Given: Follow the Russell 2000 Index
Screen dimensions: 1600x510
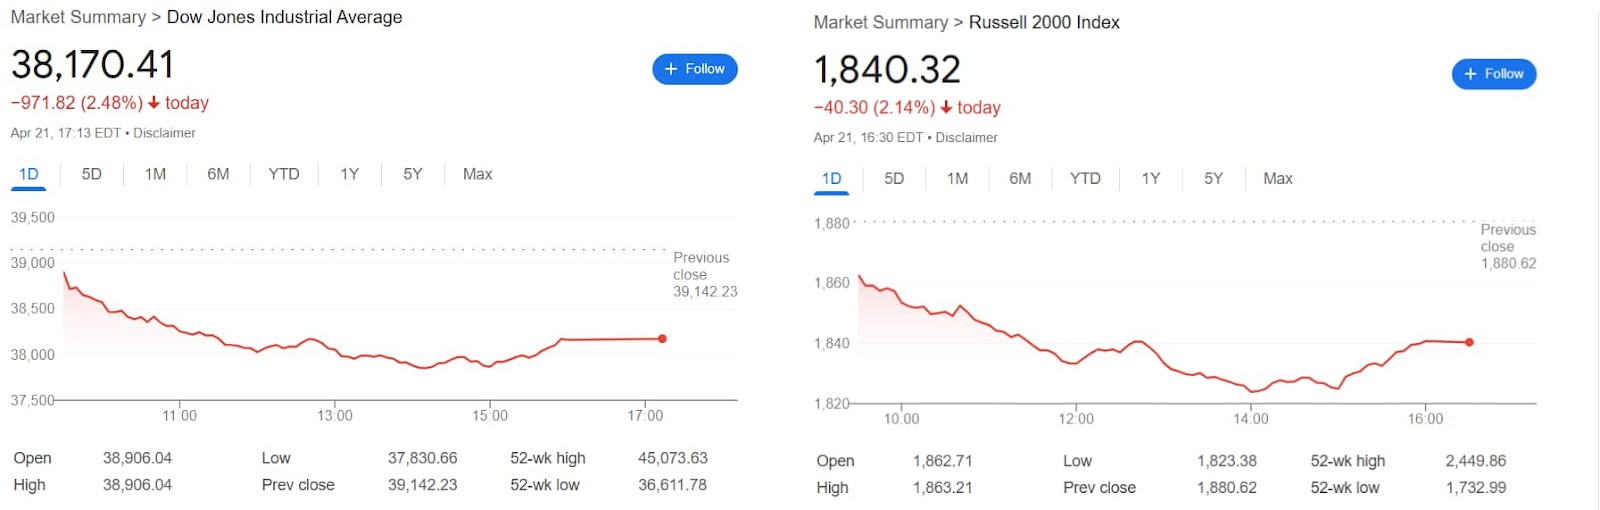Looking at the screenshot, I should coord(1494,74).
